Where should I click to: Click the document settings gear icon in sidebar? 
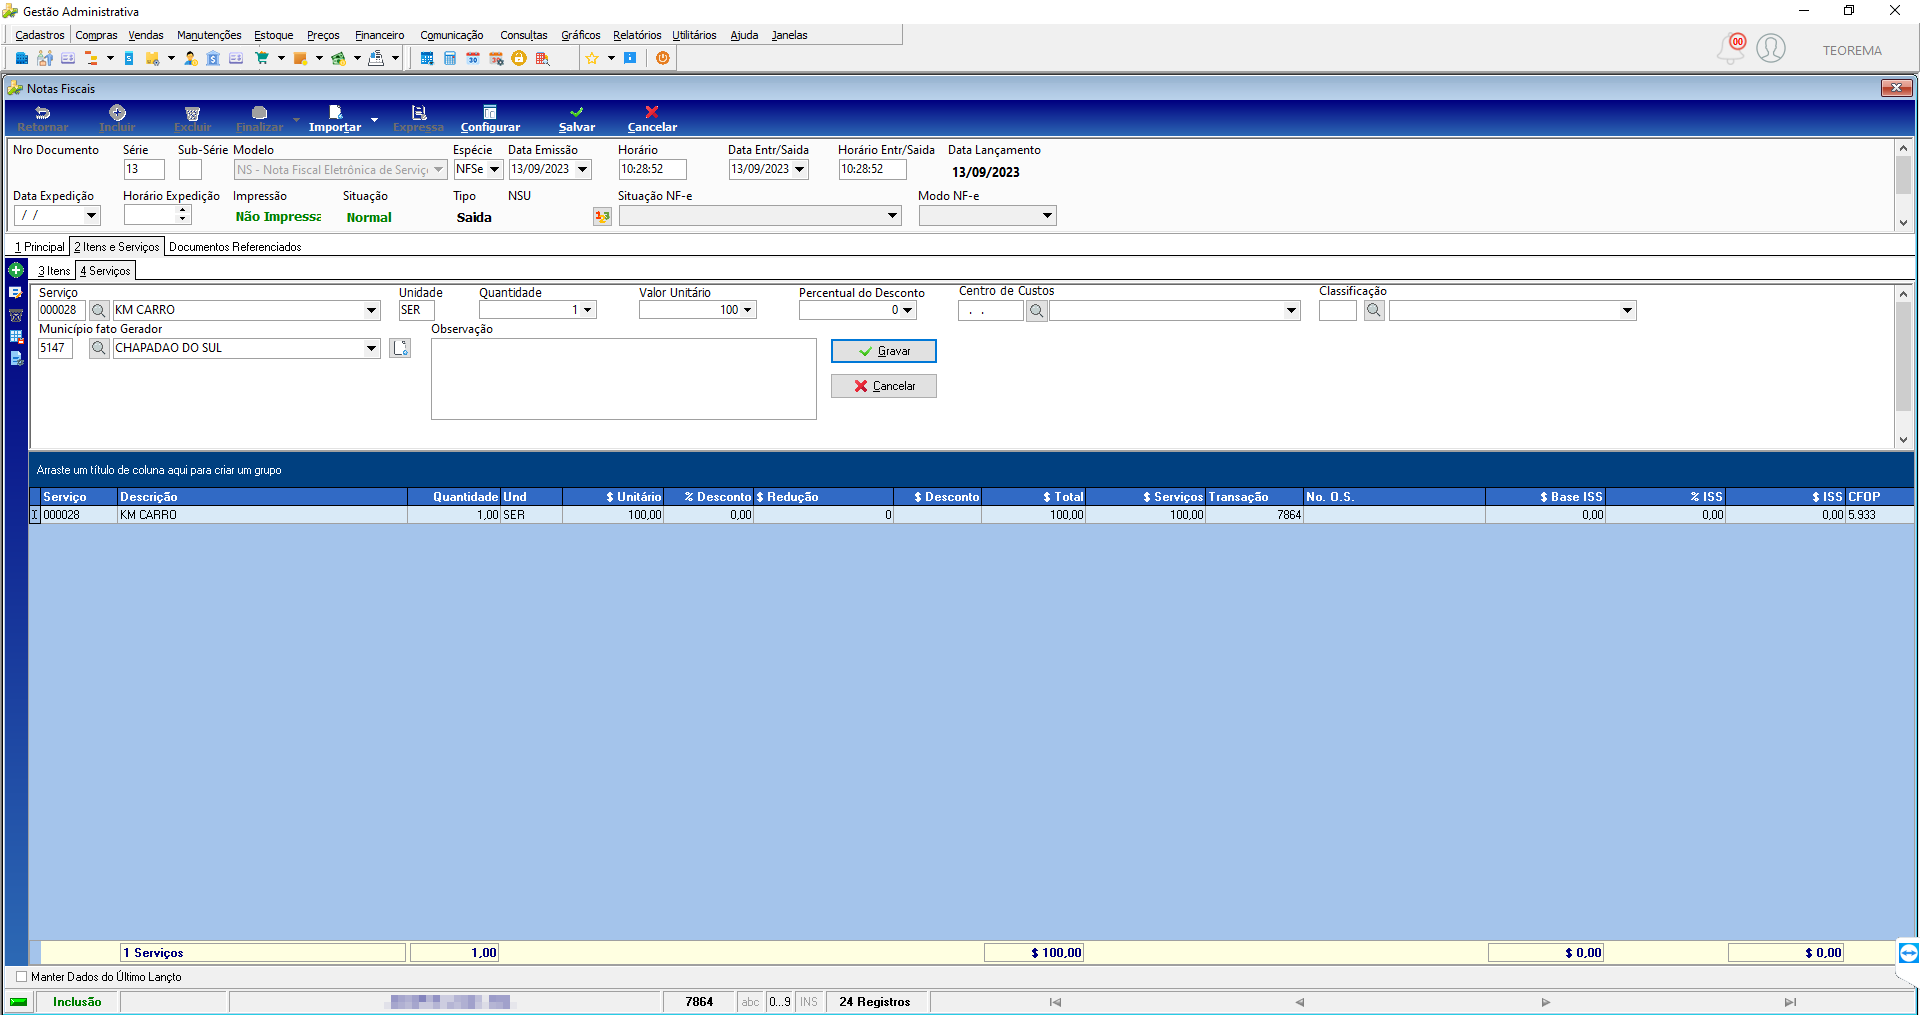coord(16,358)
